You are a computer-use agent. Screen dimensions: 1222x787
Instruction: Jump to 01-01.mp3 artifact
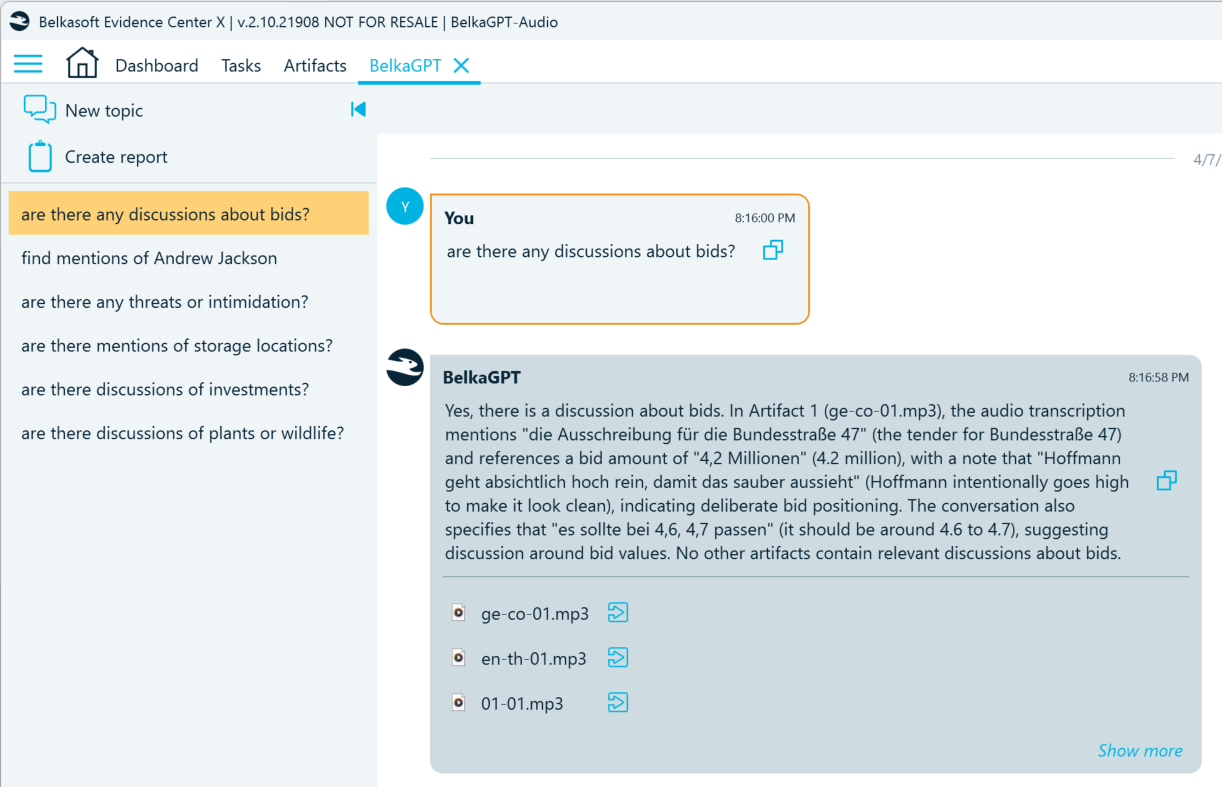coord(618,703)
